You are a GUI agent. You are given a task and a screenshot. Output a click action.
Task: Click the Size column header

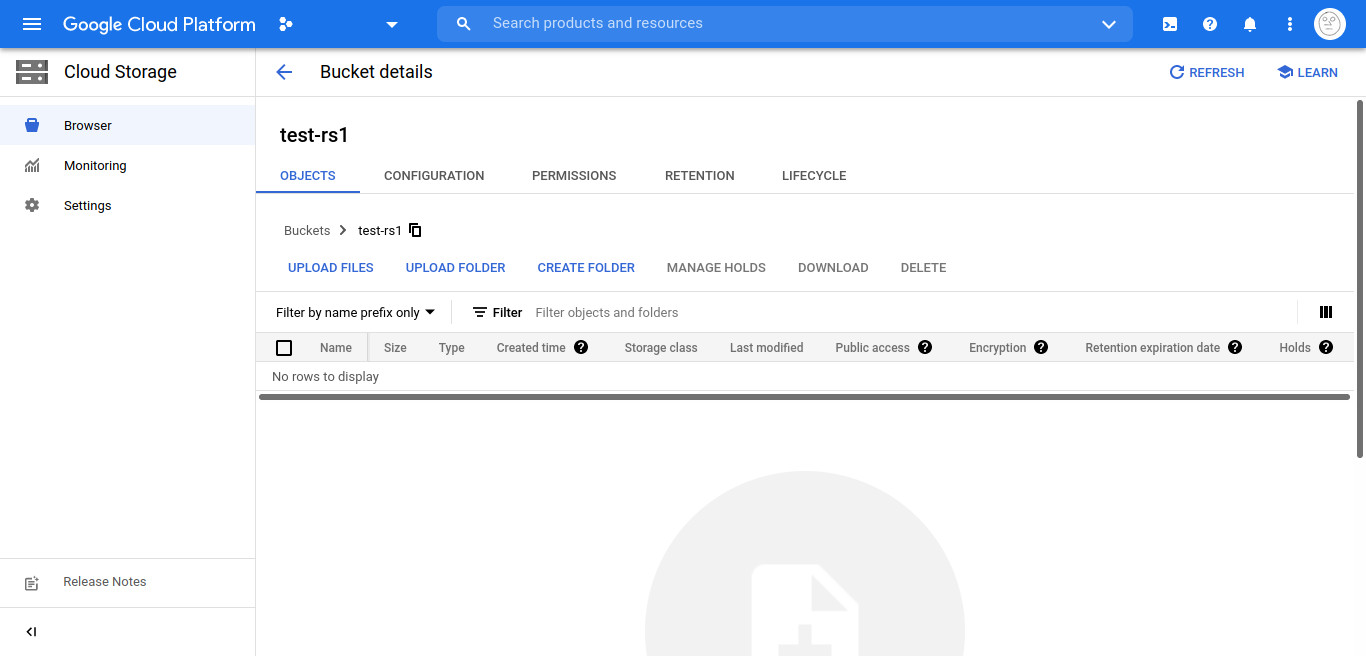click(x=395, y=348)
